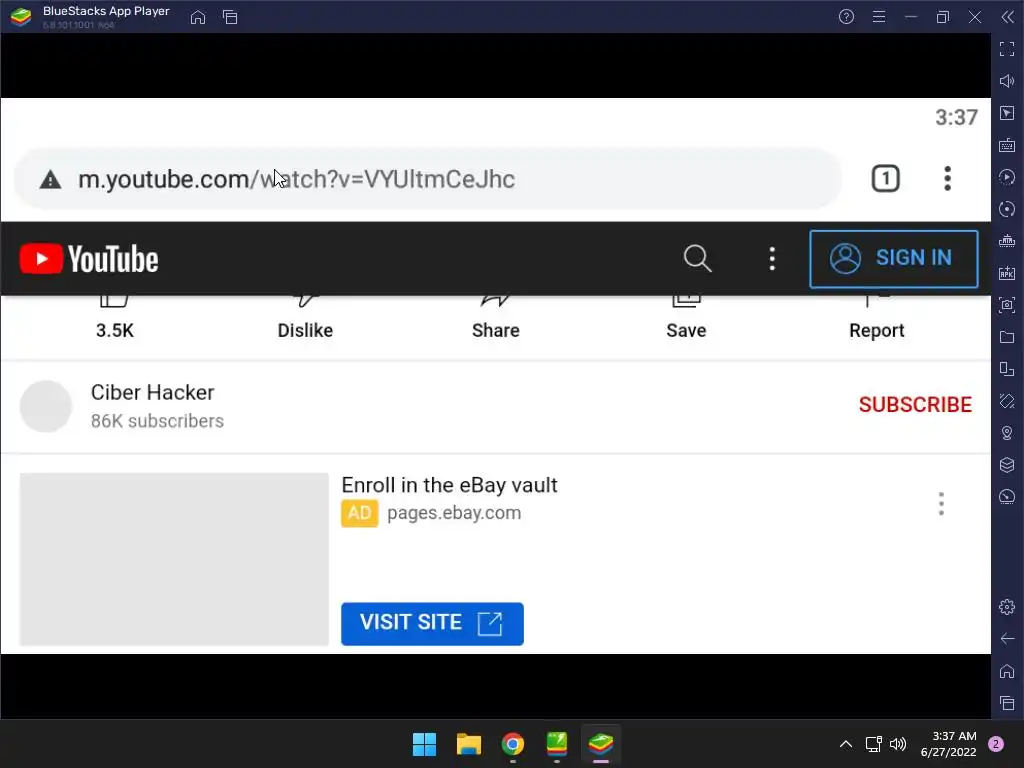The width and height of the screenshot is (1024, 768).
Task: Click the red SUBSCRIBE button
Action: click(x=915, y=405)
